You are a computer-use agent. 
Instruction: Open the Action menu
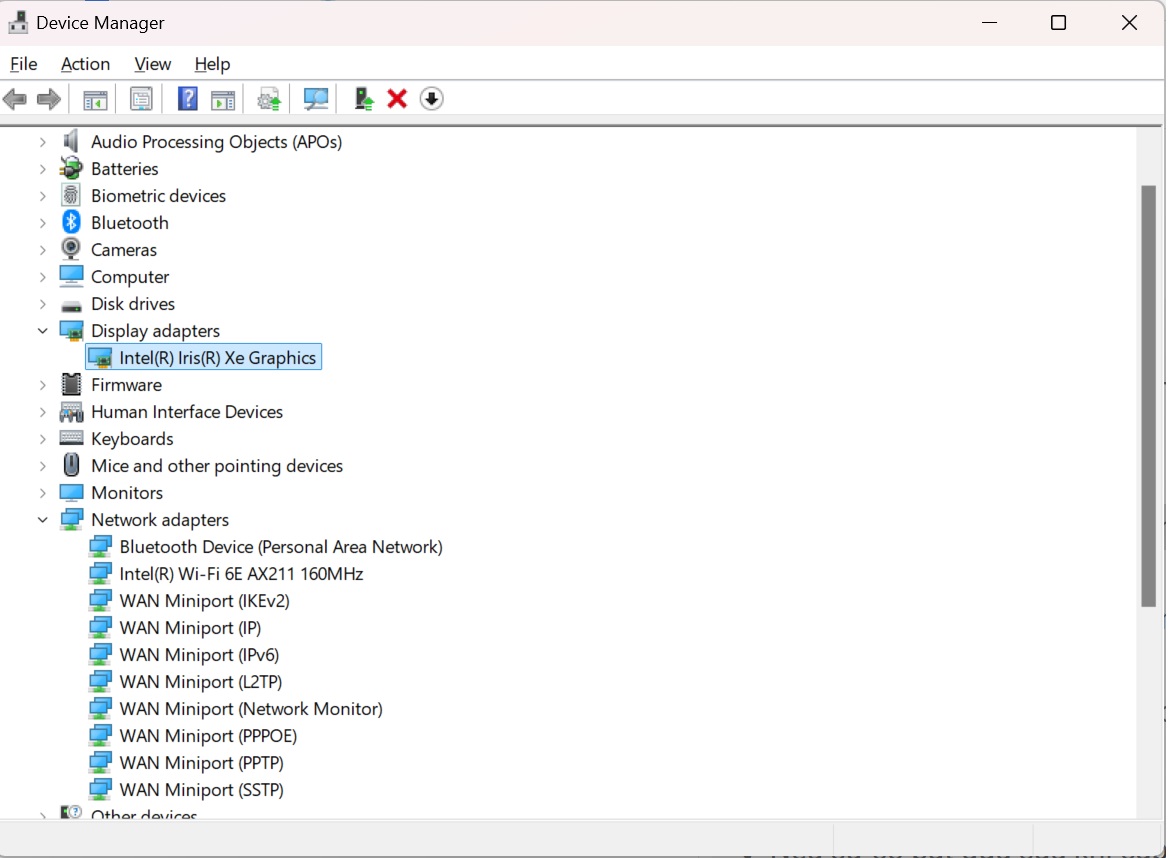pos(85,64)
